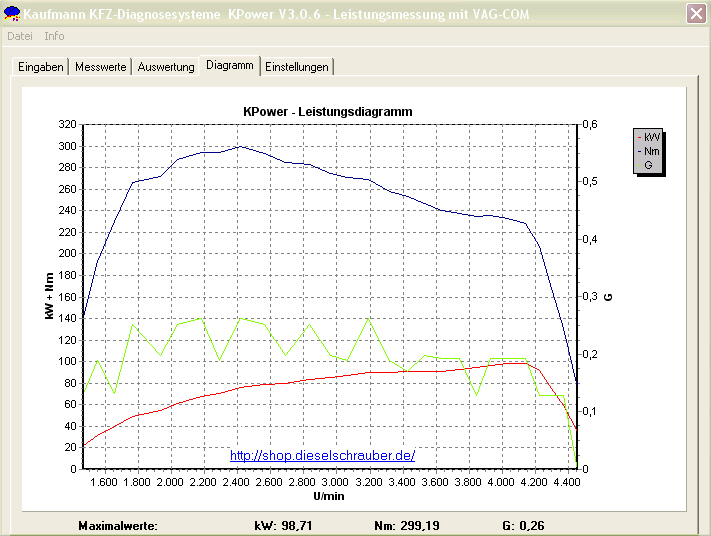The height and width of the screenshot is (536, 711).
Task: Switch to the Eingaben tab
Action: pyautogui.click(x=41, y=67)
